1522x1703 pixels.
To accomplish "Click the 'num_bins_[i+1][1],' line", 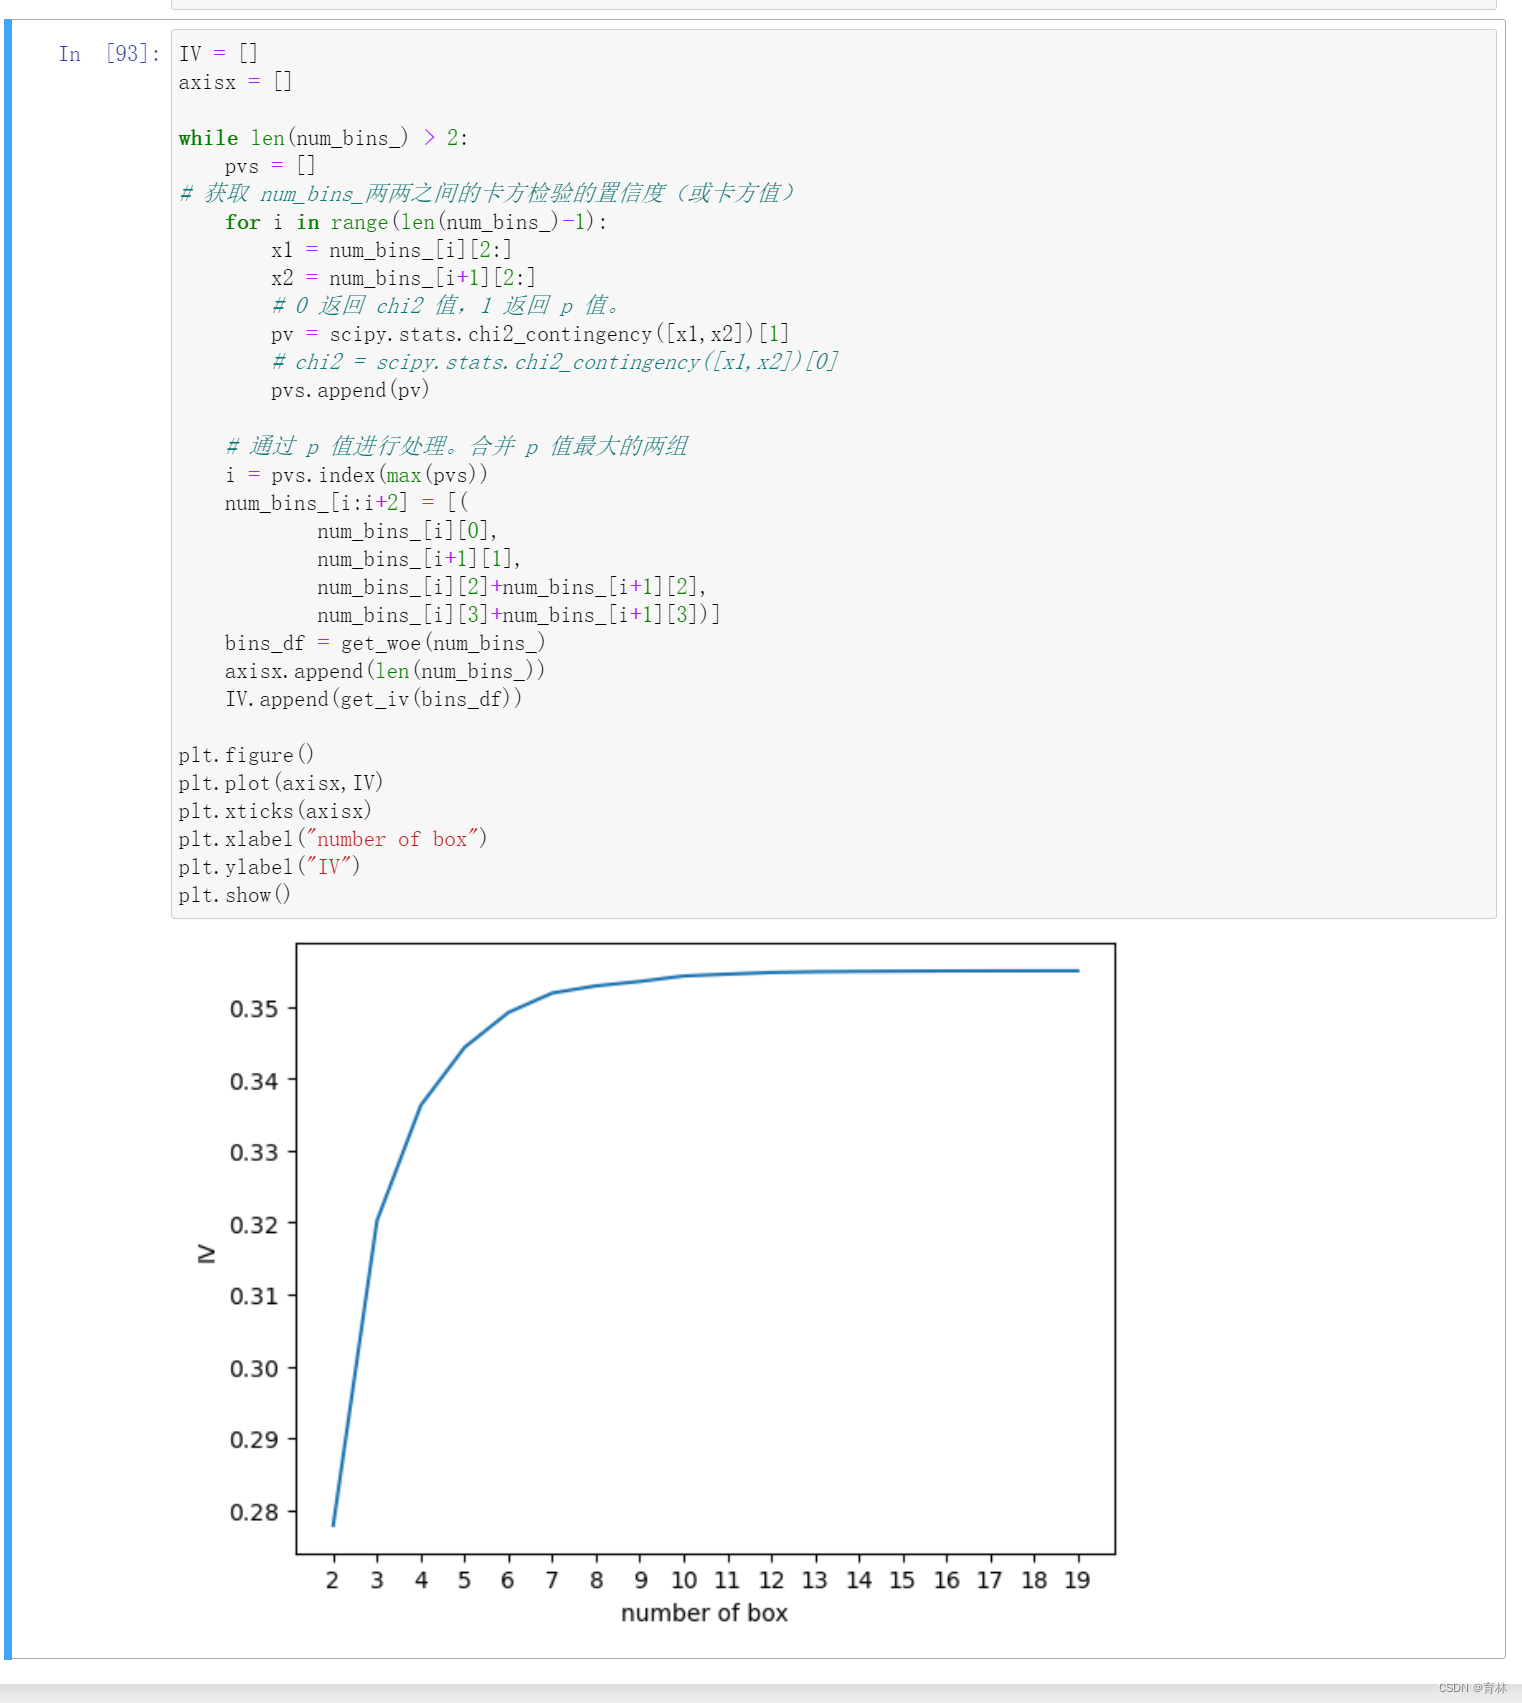I will (x=419, y=559).
